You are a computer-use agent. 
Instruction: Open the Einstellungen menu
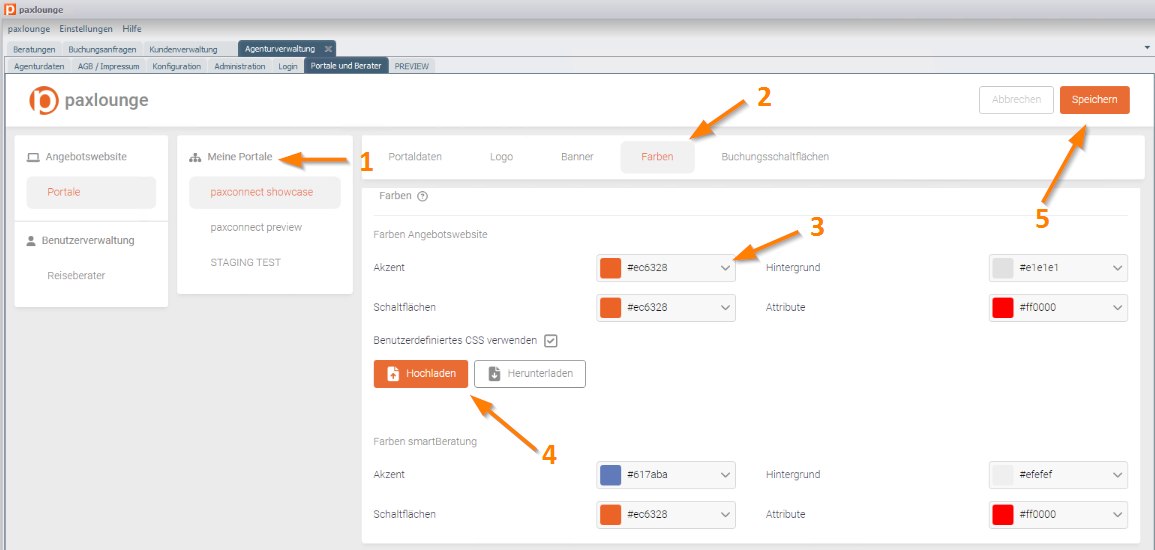pyautogui.click(x=86, y=29)
